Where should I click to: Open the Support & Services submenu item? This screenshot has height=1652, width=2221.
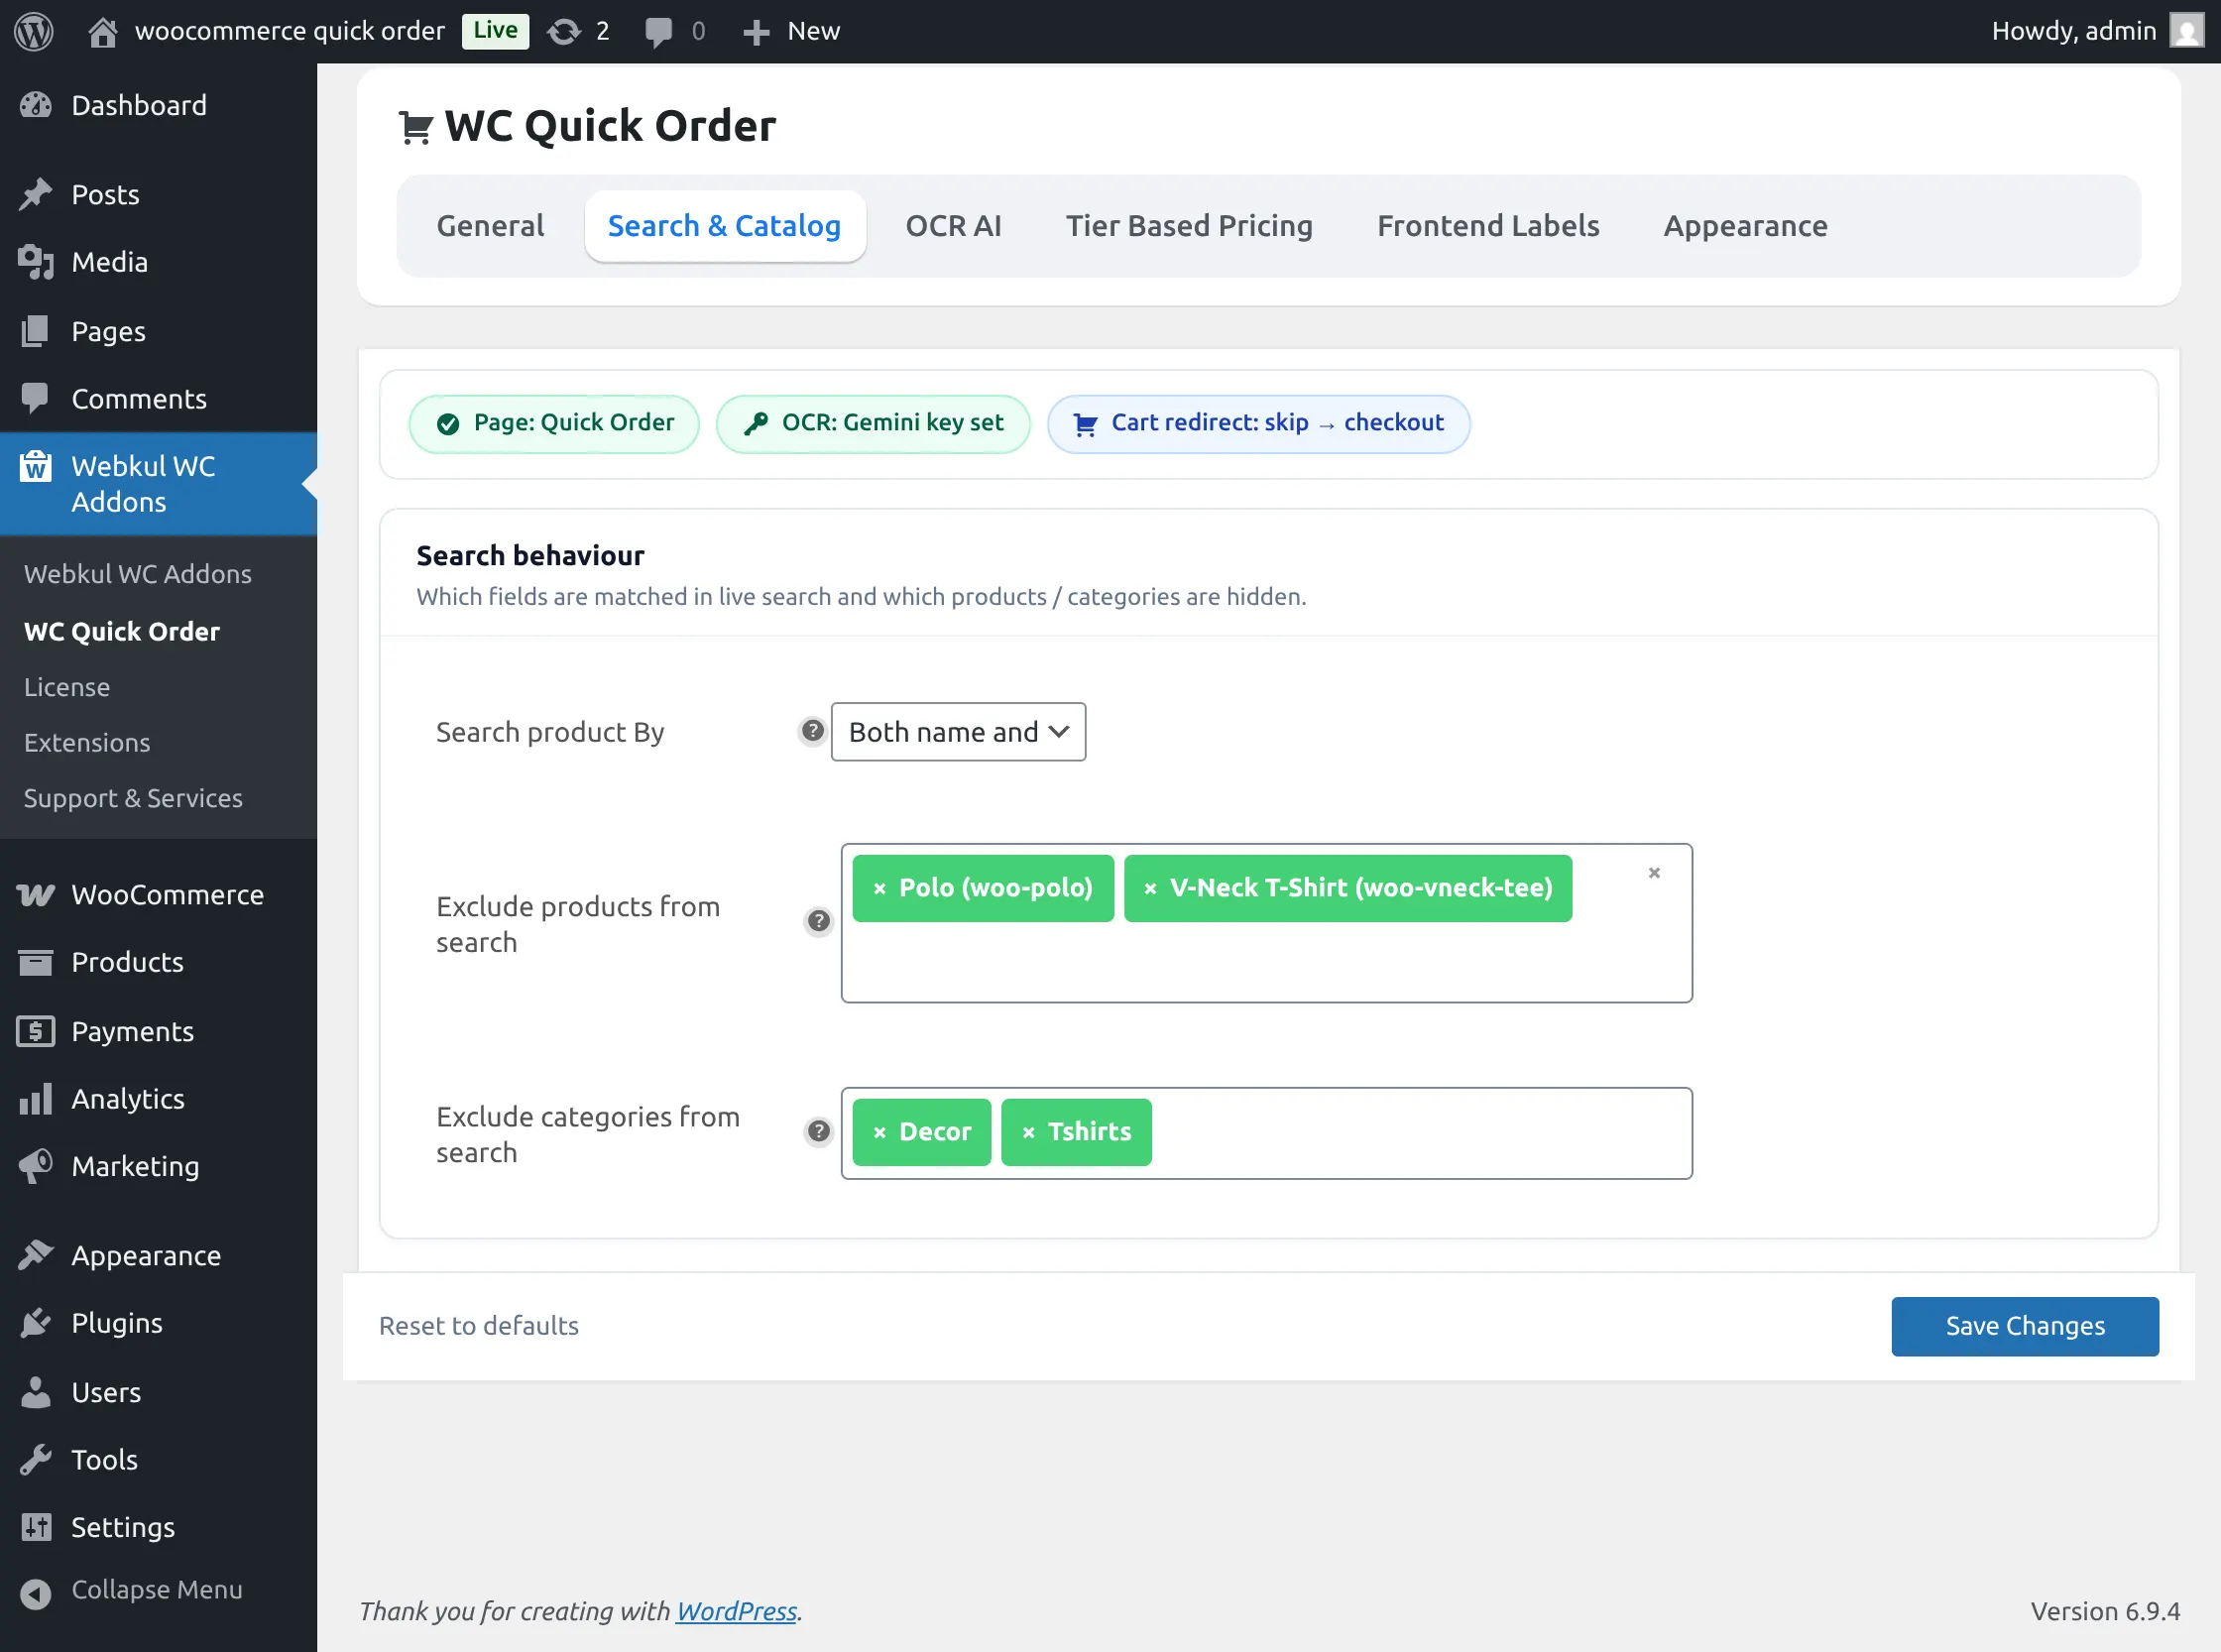[x=133, y=798]
